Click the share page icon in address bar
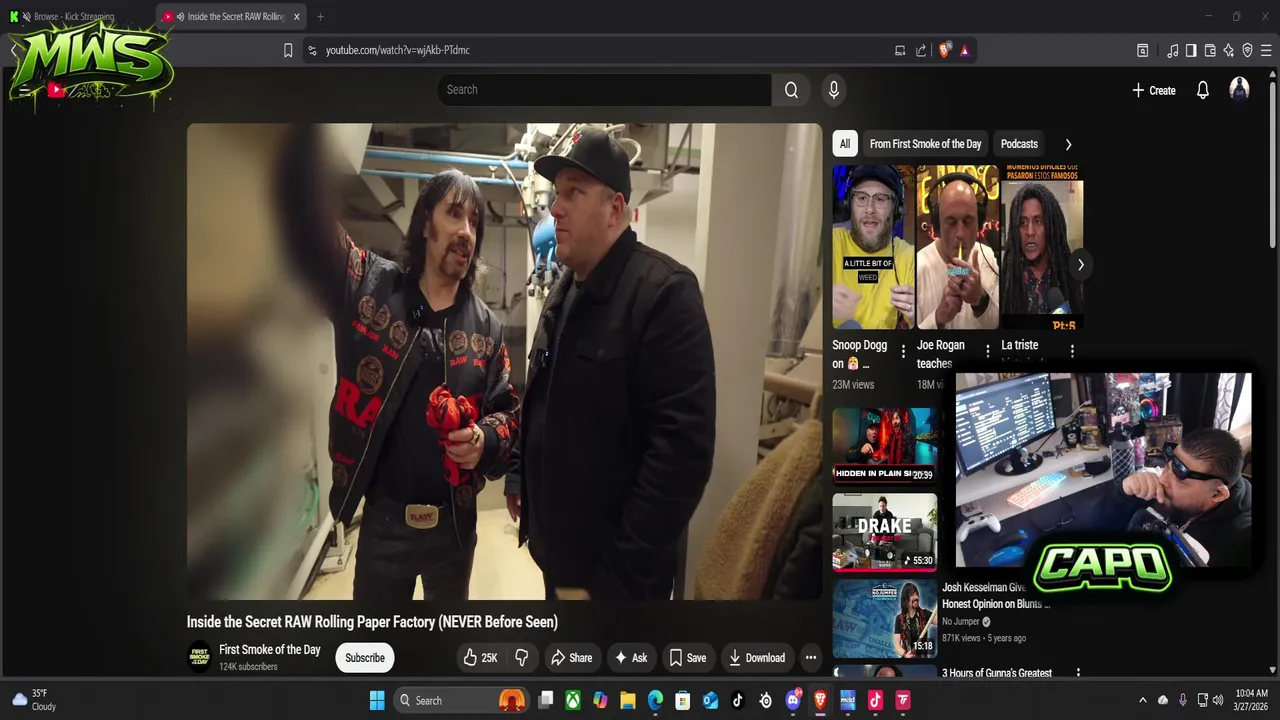This screenshot has height=720, width=1280. coord(921,50)
